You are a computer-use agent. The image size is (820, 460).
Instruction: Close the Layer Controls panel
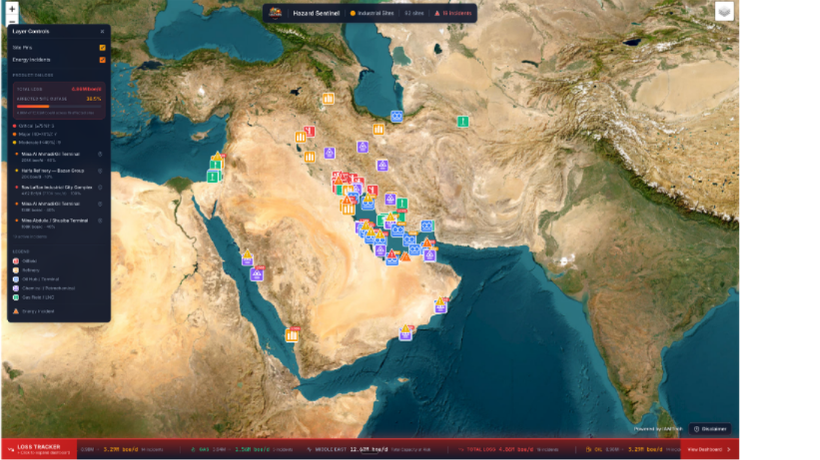(102, 31)
